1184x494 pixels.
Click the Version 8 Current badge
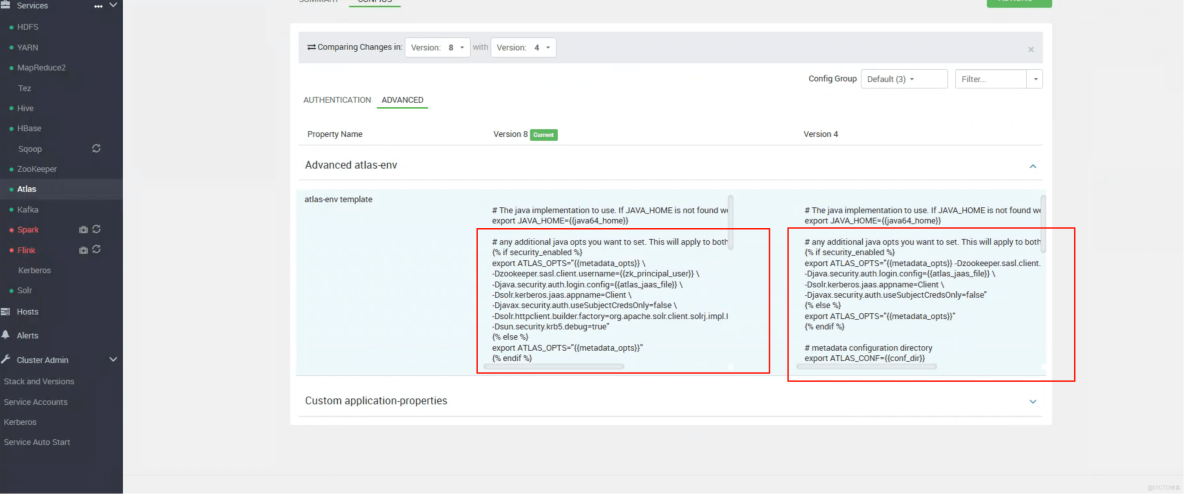tap(544, 134)
